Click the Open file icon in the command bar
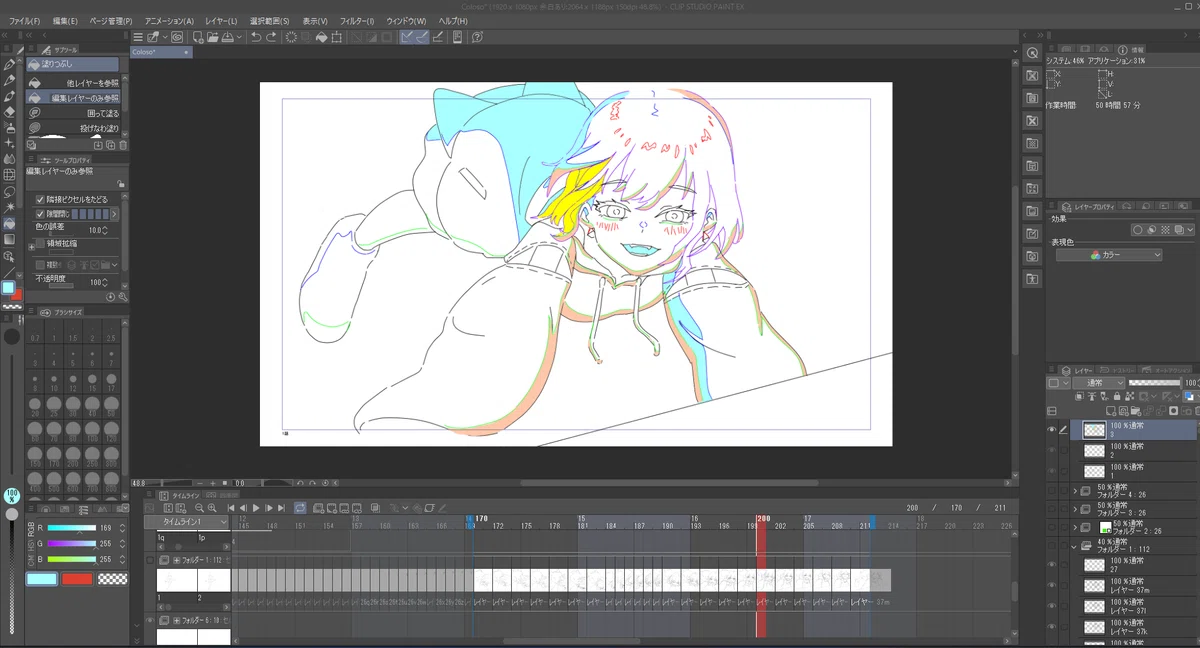The height and width of the screenshot is (648, 1200). 213,37
